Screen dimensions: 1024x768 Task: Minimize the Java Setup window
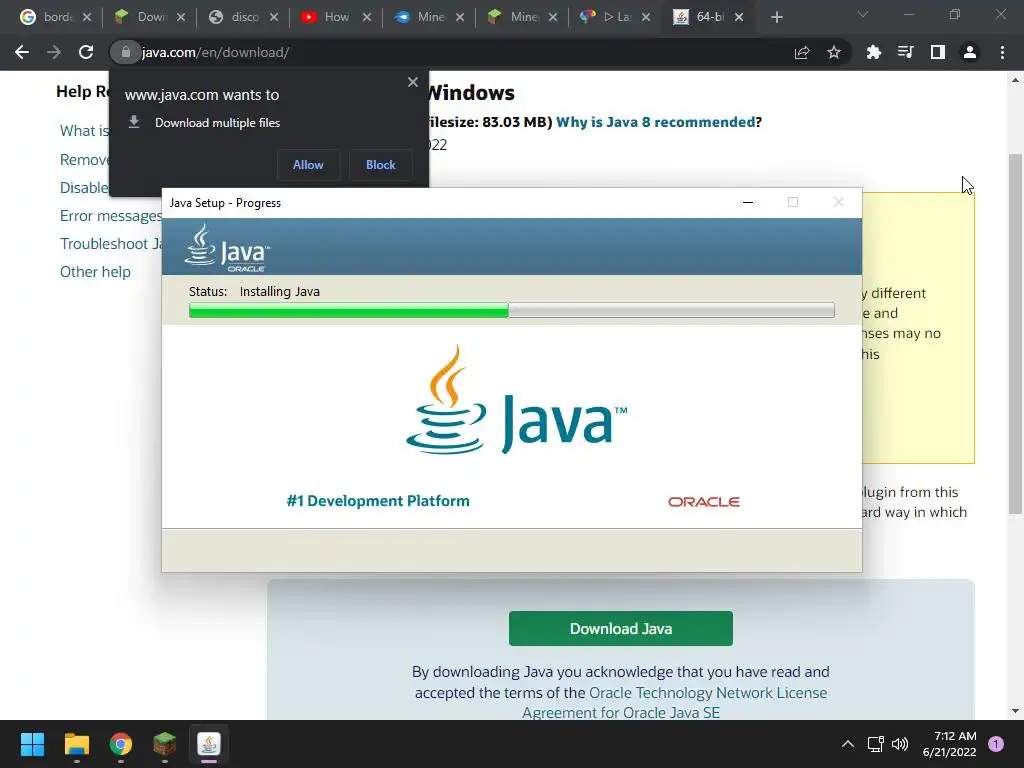pos(748,202)
